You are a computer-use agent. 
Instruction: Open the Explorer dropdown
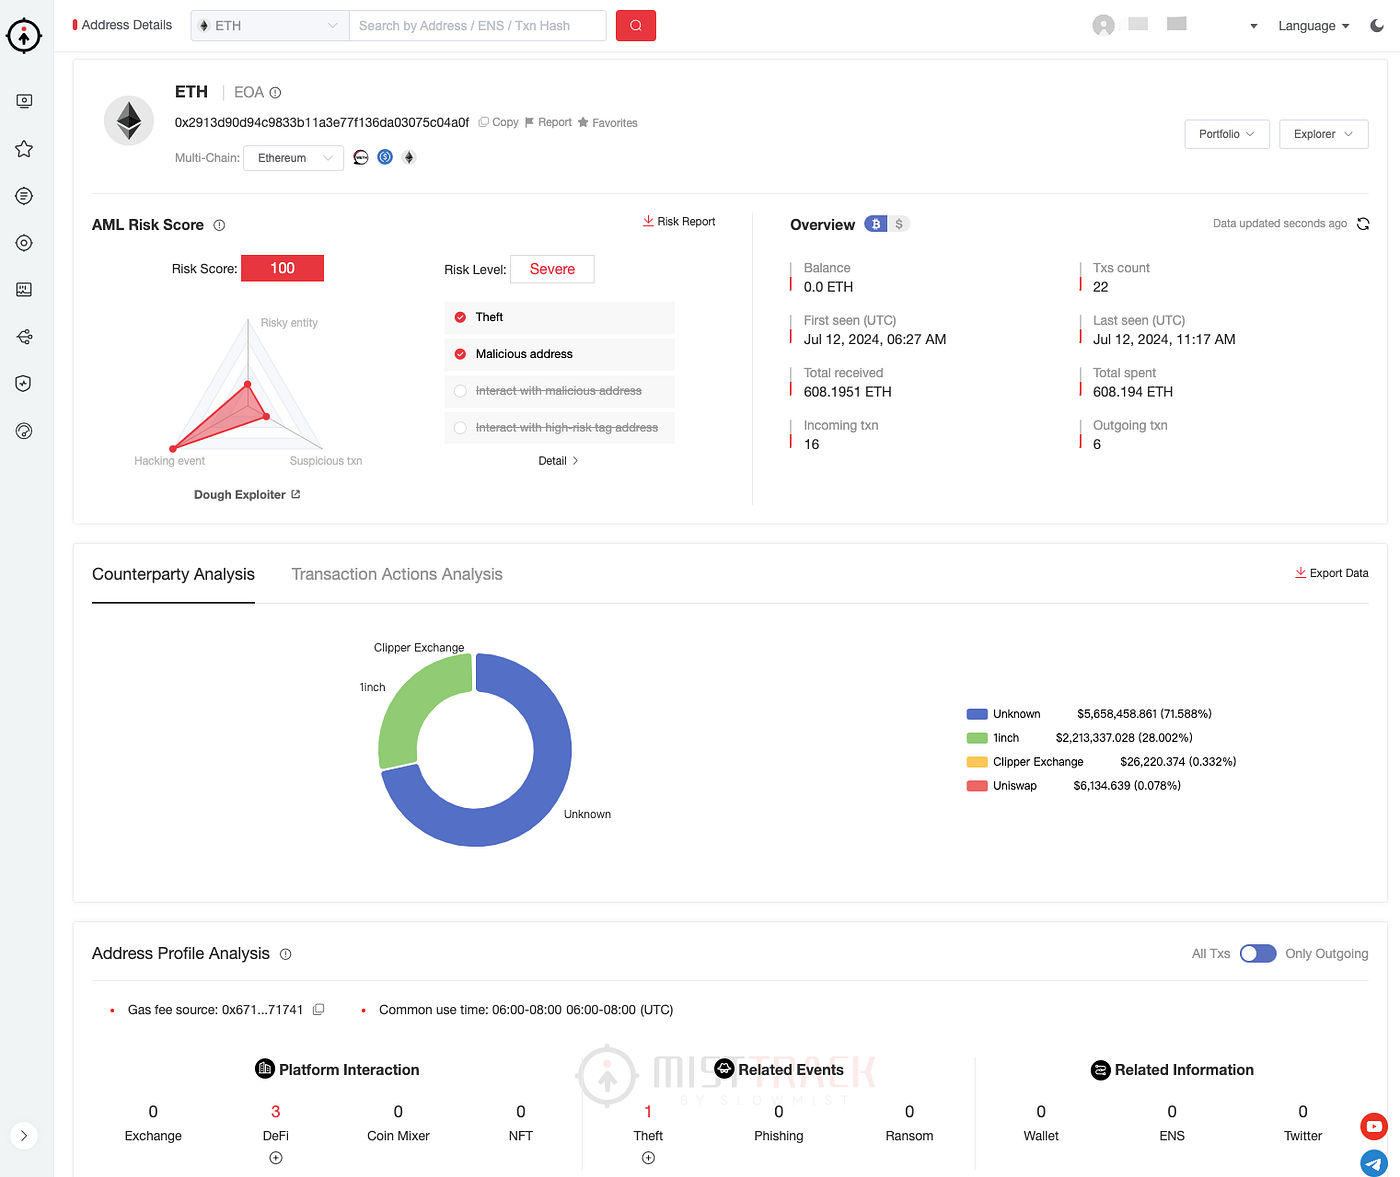click(x=1324, y=134)
